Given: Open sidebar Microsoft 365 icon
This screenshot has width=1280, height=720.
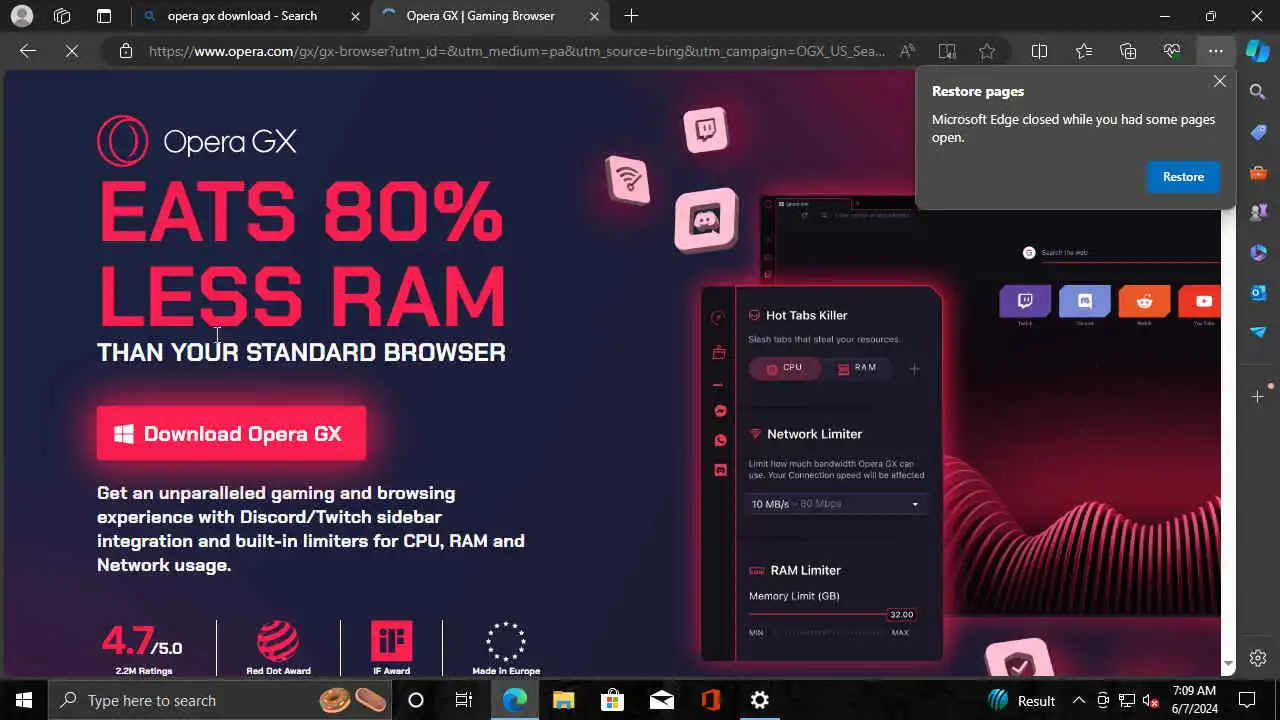Looking at the screenshot, I should coord(1258,252).
